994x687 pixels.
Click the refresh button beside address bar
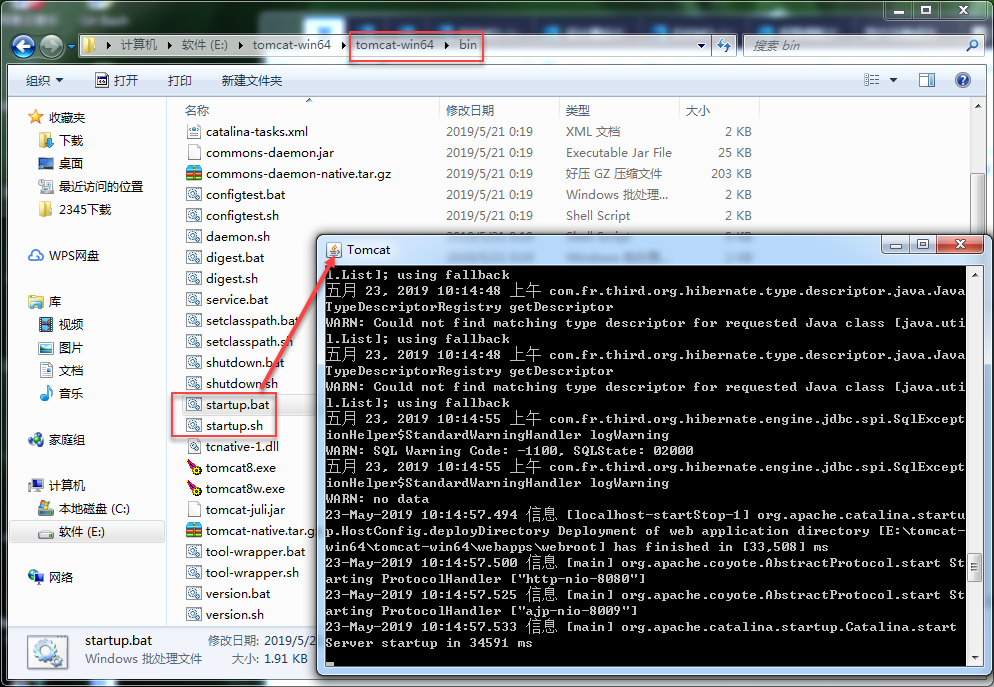724,45
